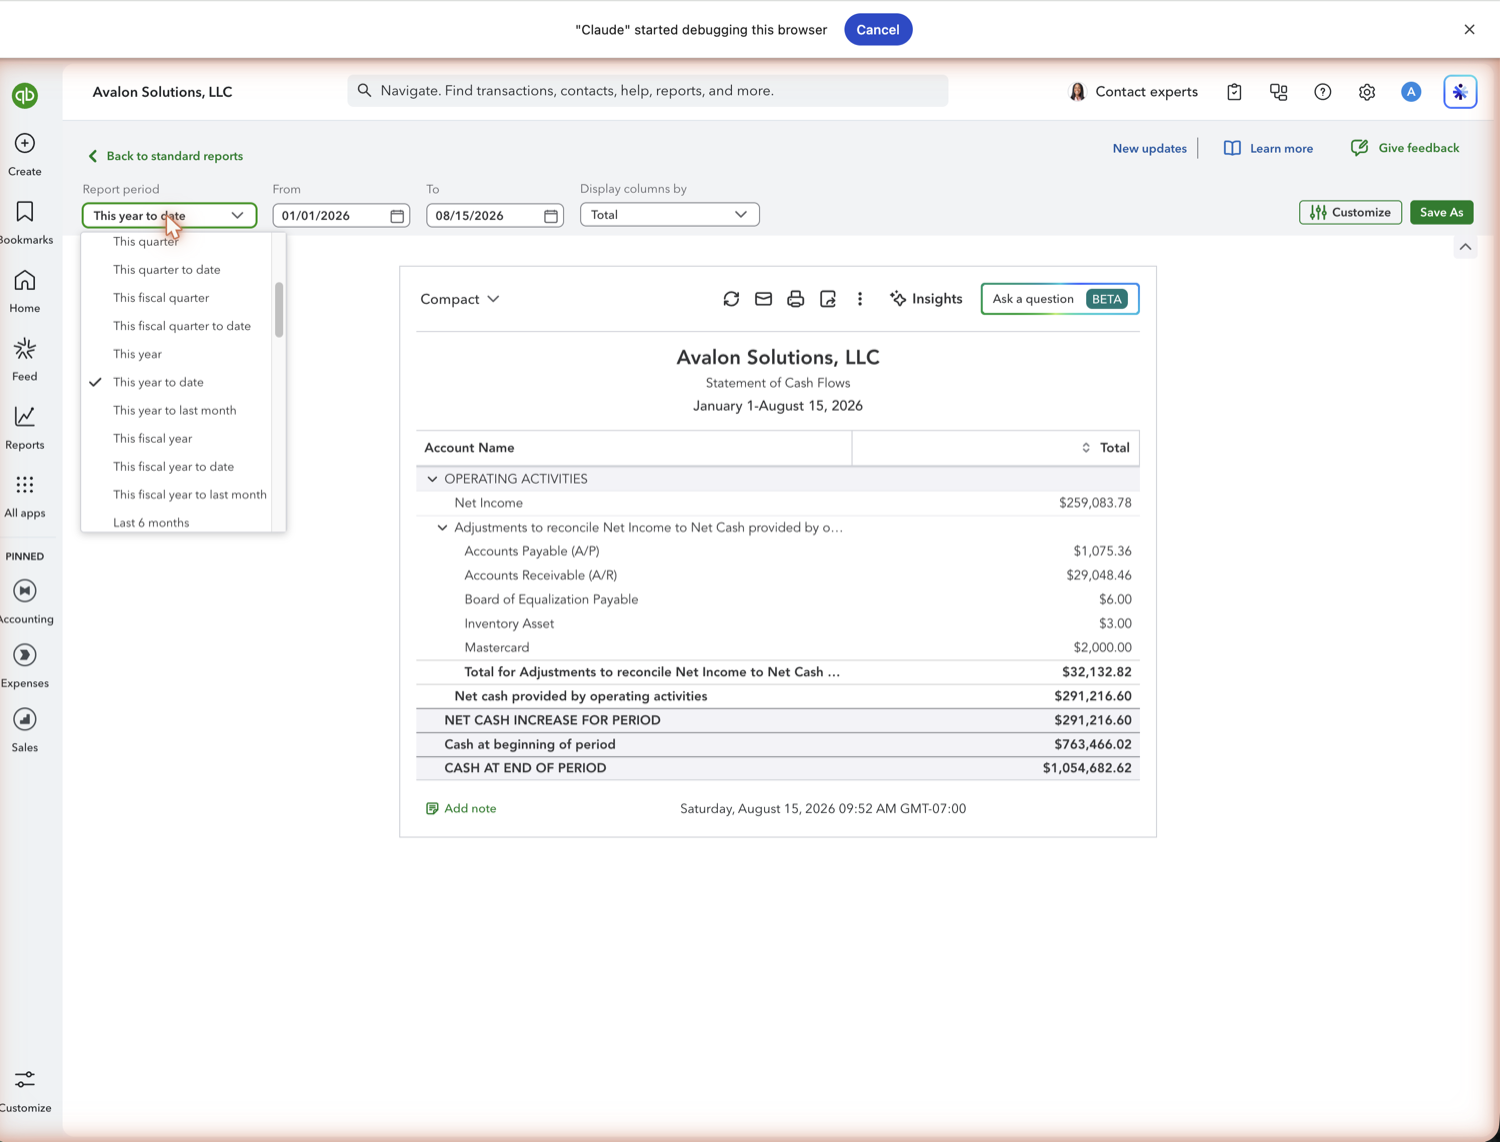This screenshot has height=1142, width=1500.
Task: Open the Customize sliders icon in the sidebar
Action: (25, 1080)
